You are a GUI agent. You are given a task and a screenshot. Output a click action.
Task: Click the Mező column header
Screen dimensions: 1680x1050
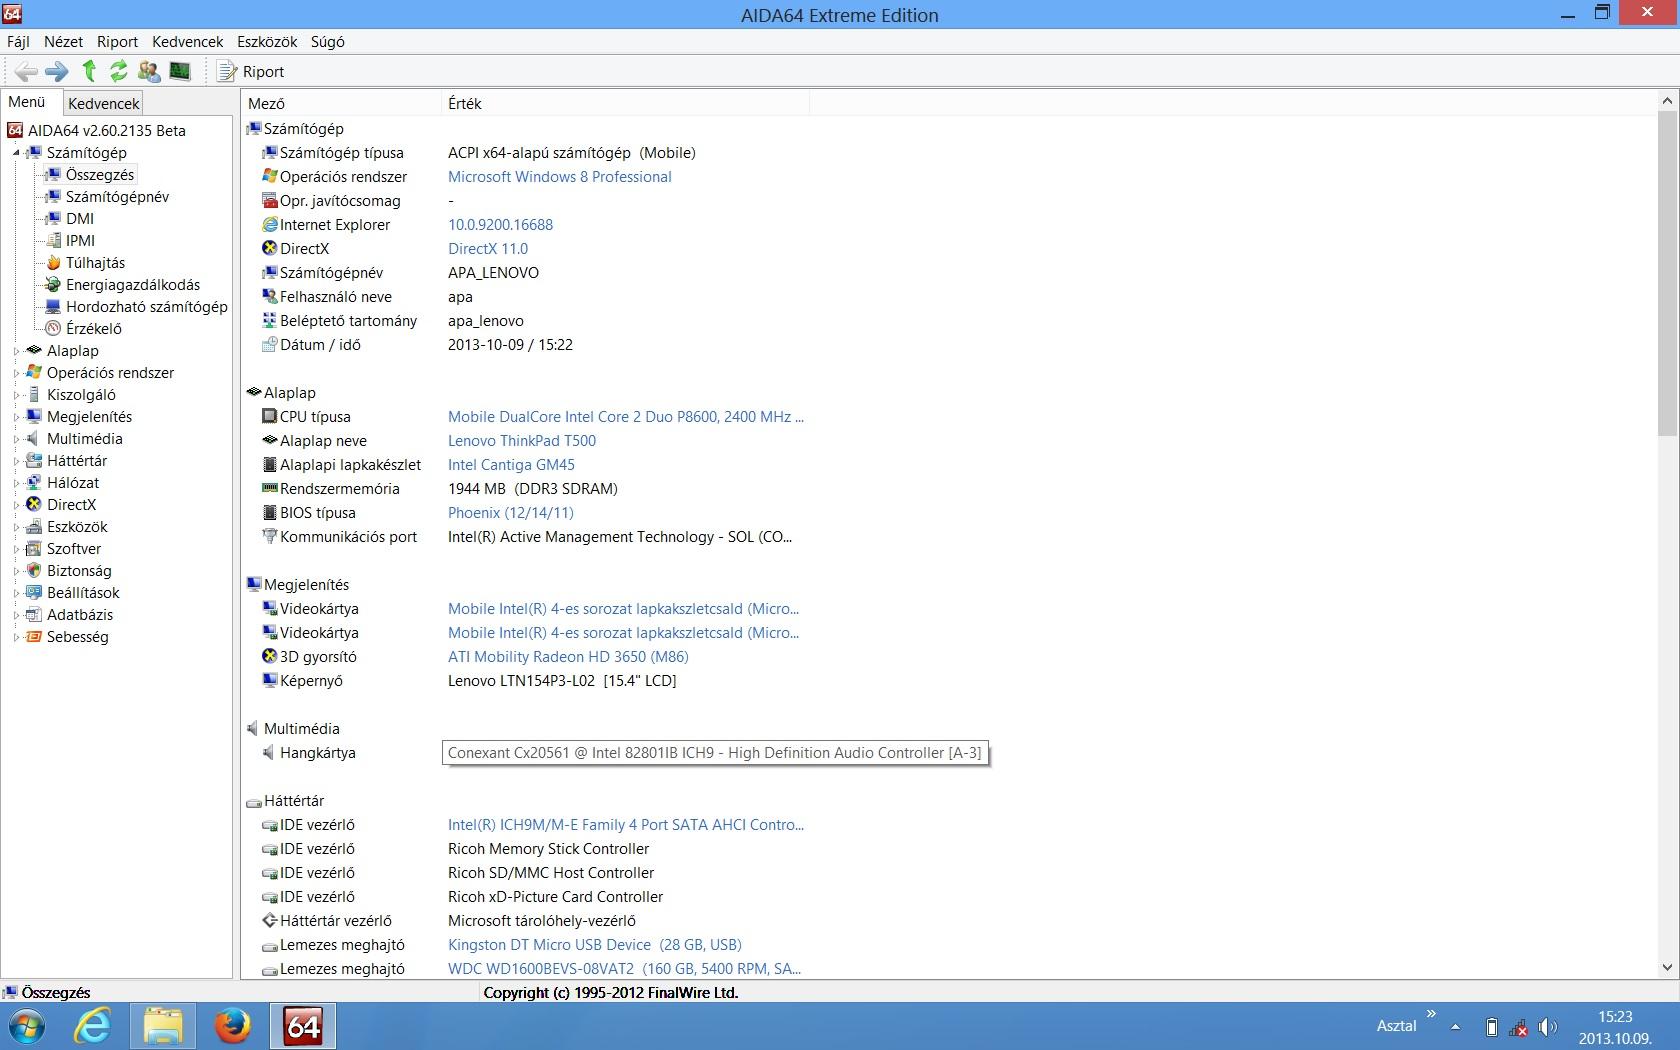[x=341, y=103]
